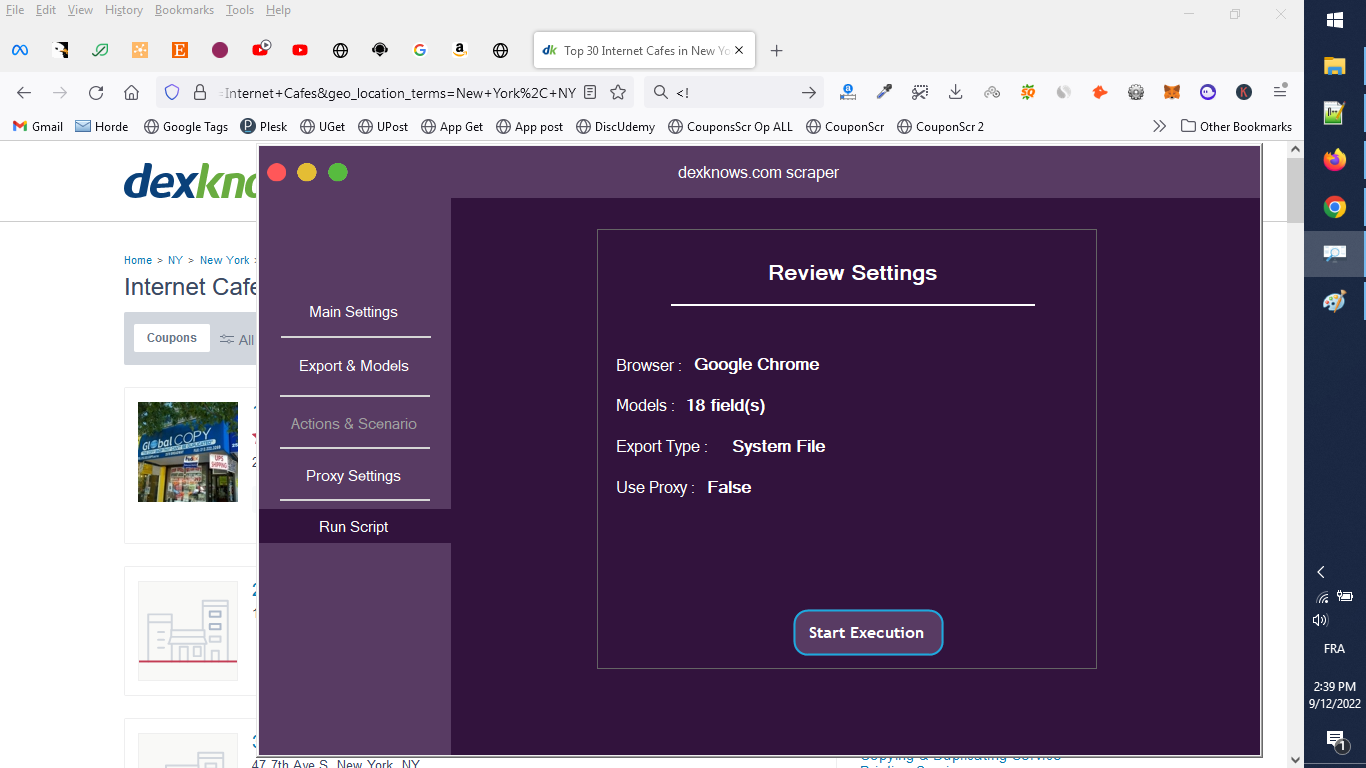Switch to the pinned Amazon tab
This screenshot has width=1366, height=768.
460,50
